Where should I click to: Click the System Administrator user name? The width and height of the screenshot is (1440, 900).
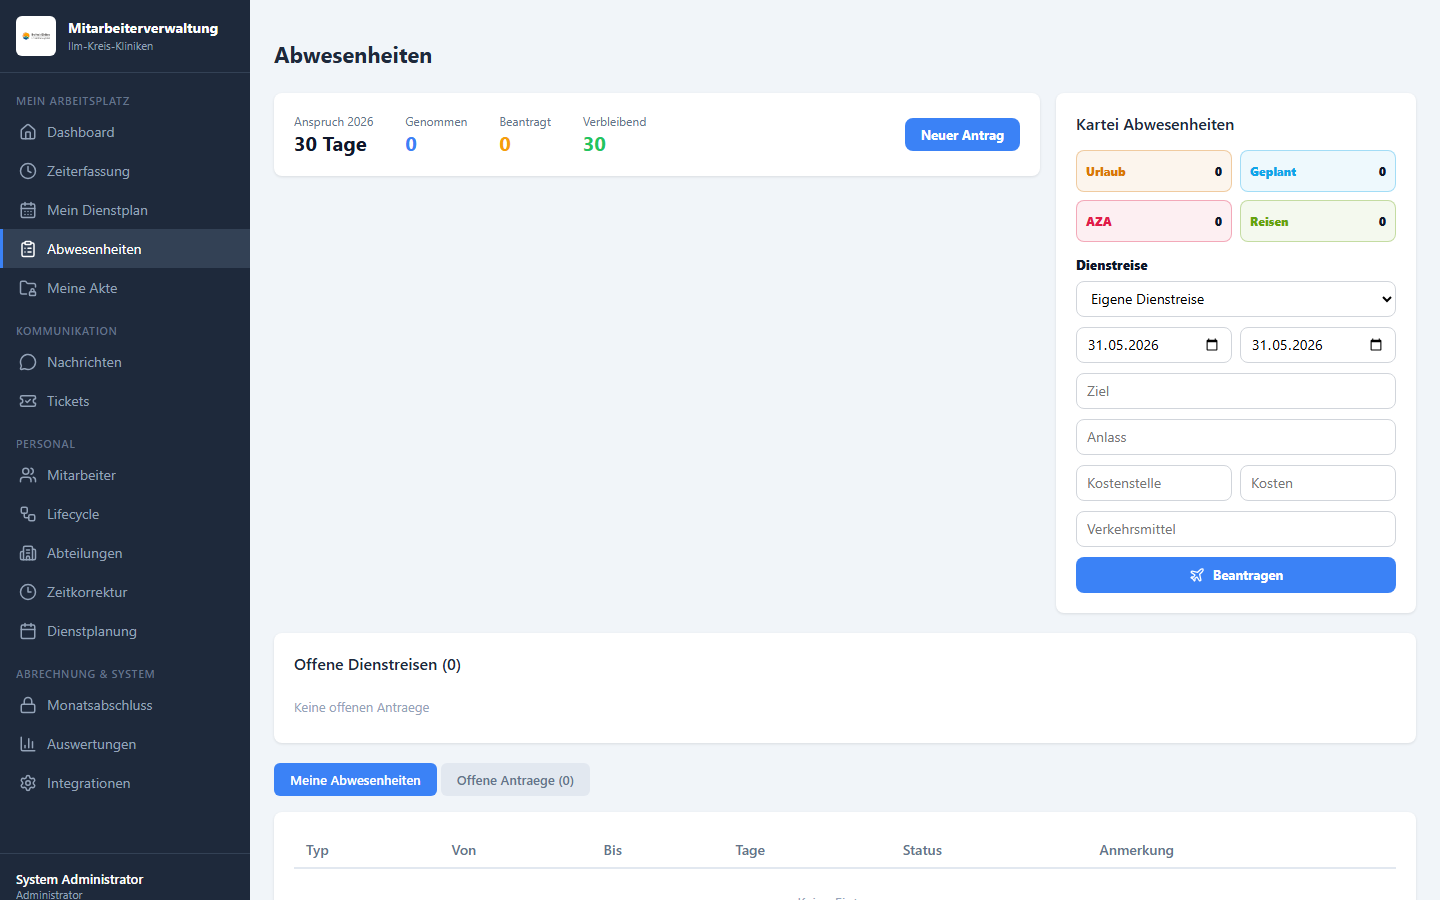point(80,879)
